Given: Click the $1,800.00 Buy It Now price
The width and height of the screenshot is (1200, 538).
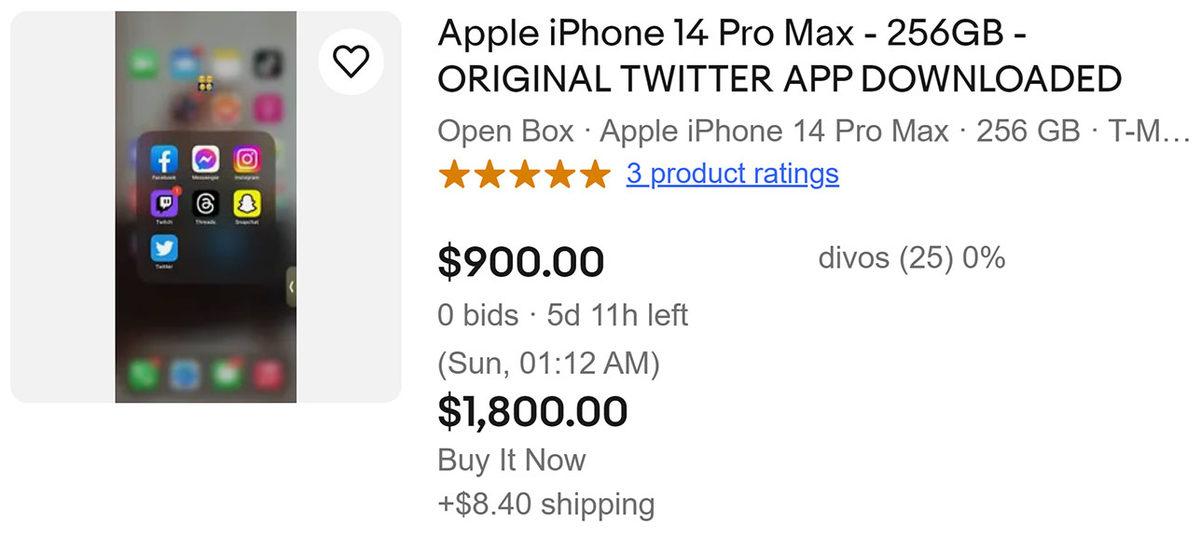Looking at the screenshot, I should 533,410.
